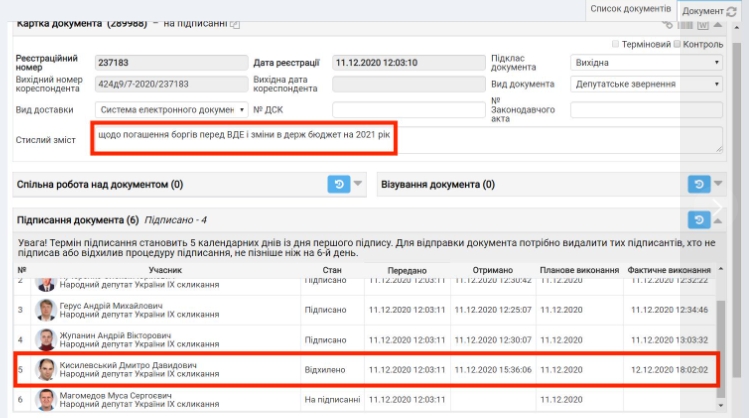Click blue history button in Спільна робота panel
This screenshot has width=749, height=418.
(x=338, y=184)
